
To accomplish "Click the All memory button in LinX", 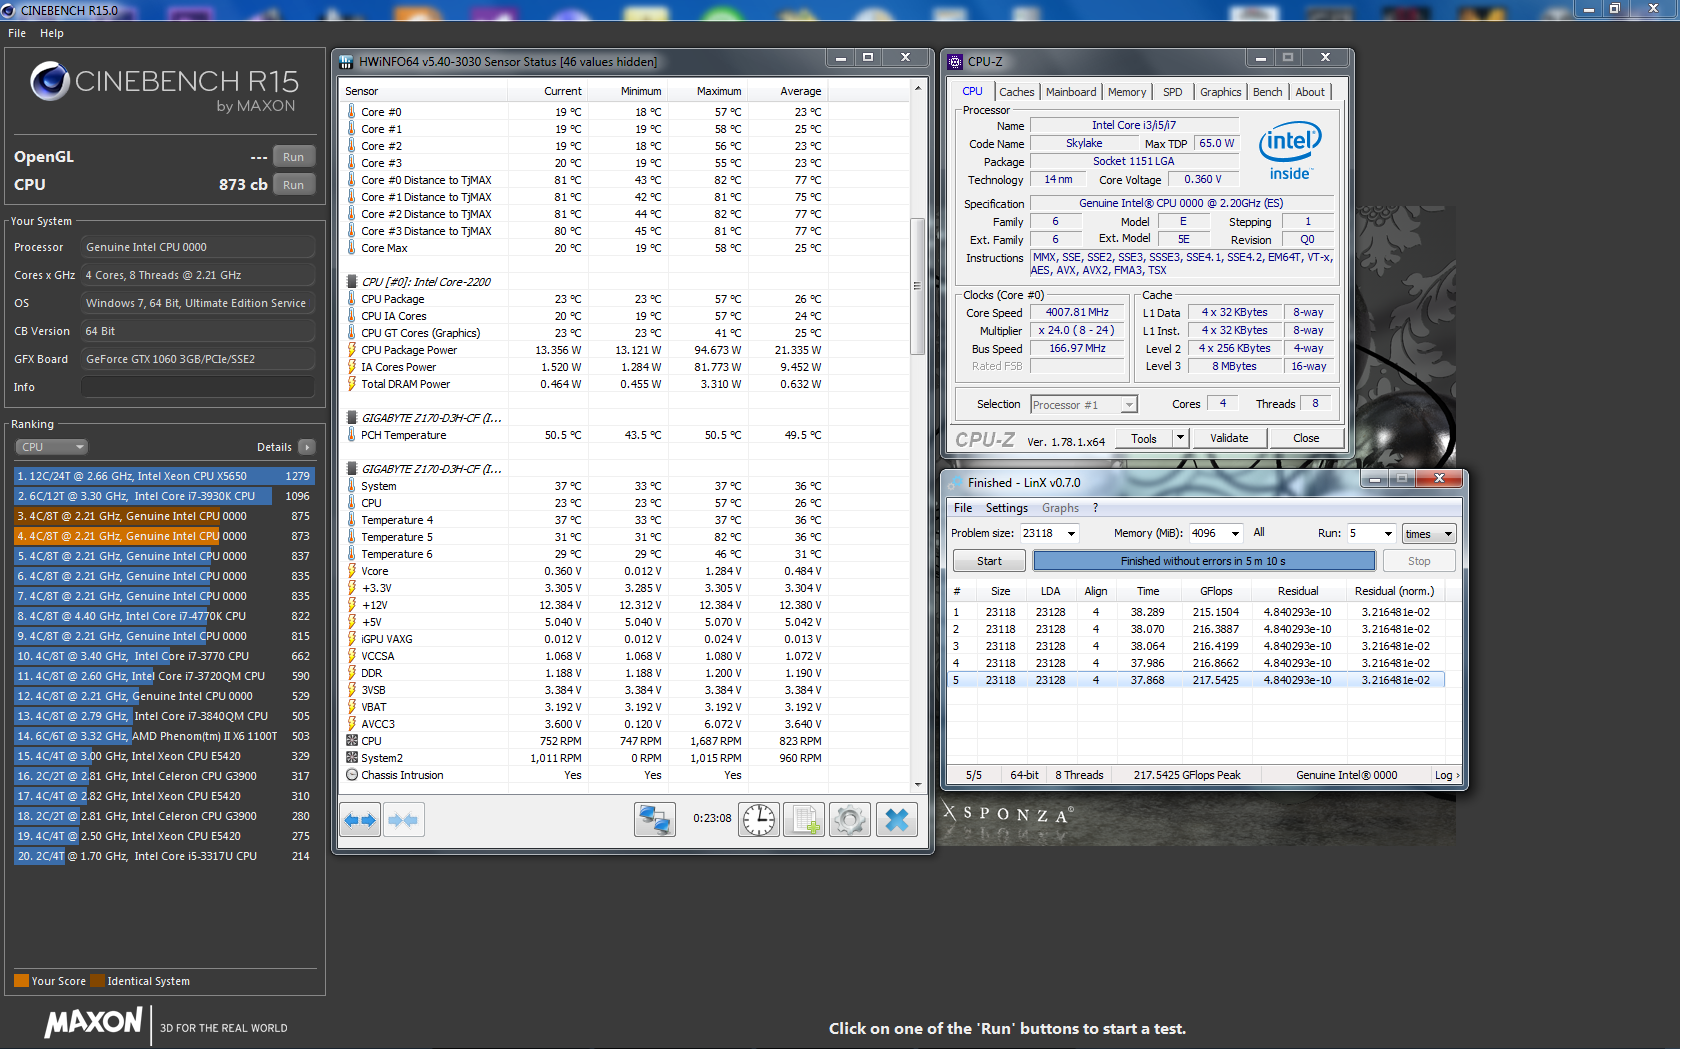I will tap(1259, 533).
